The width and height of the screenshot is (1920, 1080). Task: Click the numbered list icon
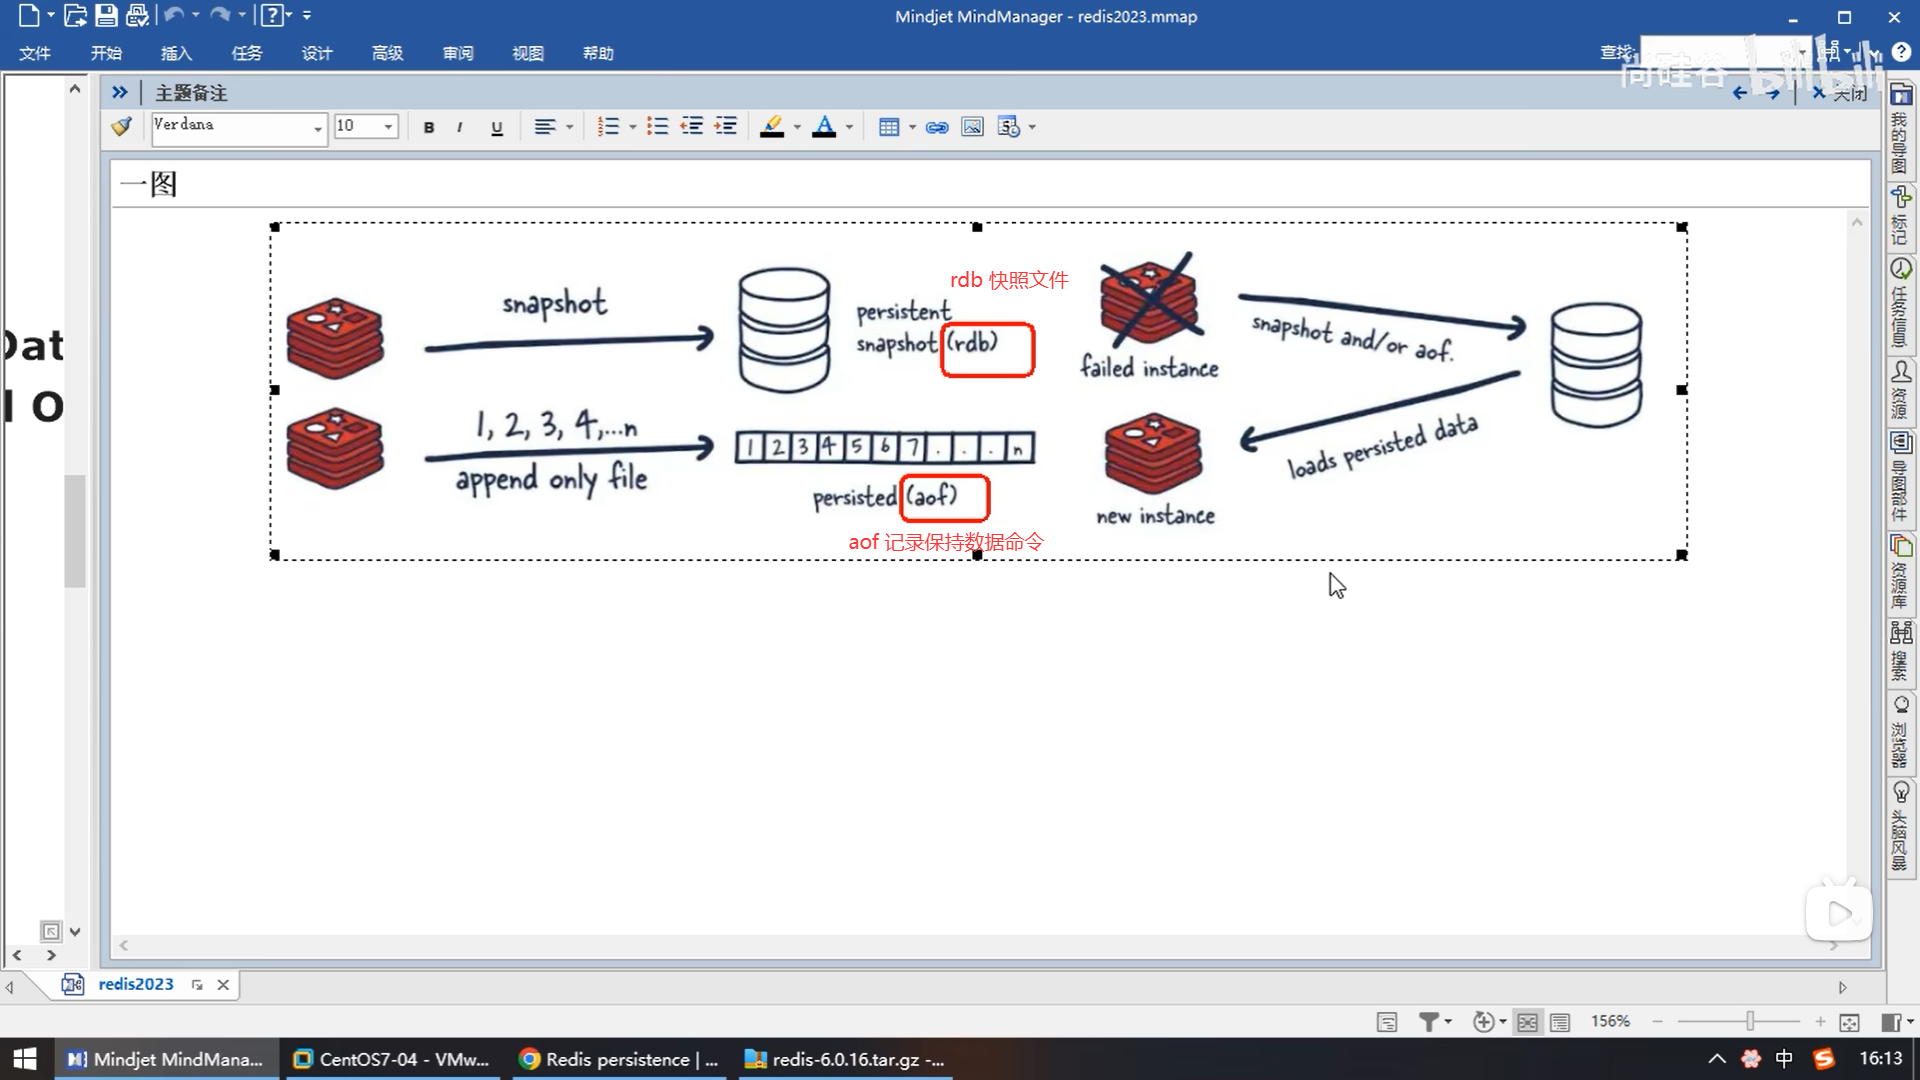pyautogui.click(x=608, y=127)
